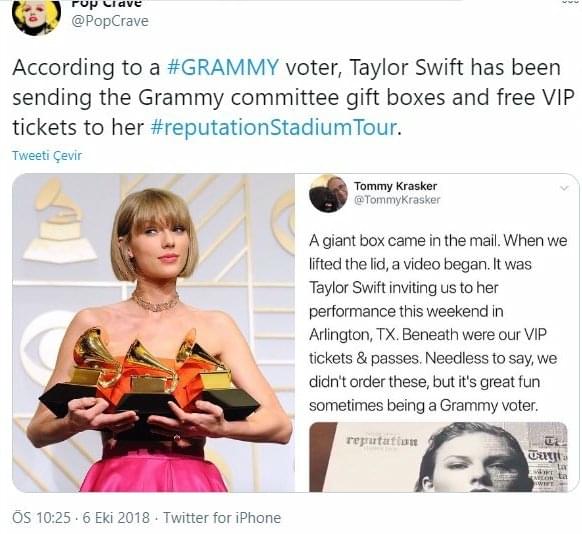Click the Grammy gramophone logo in photo
The image size is (582, 534).
[x=59, y=220]
